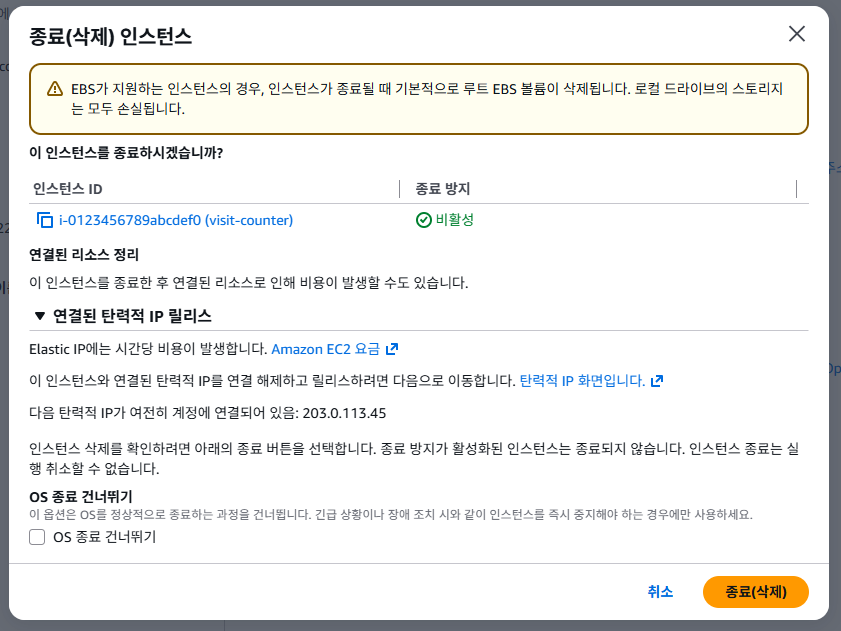Click the 연결된 리소스 정리 heading
Image resolution: width=841 pixels, height=631 pixels.
coord(84,254)
